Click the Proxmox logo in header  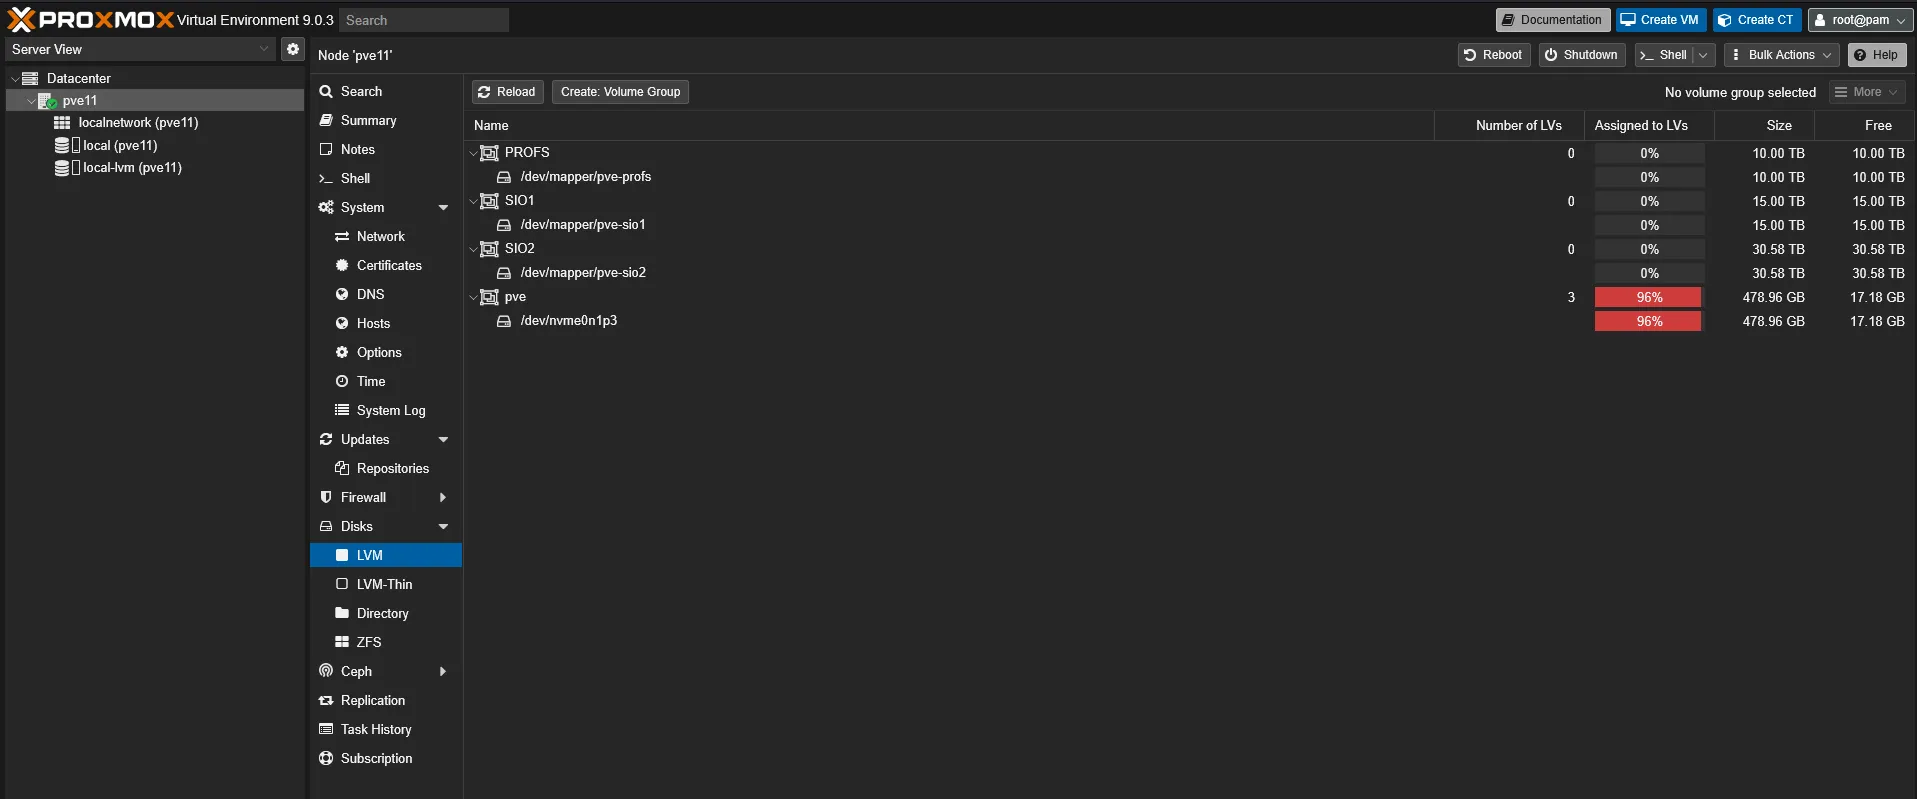90,20
